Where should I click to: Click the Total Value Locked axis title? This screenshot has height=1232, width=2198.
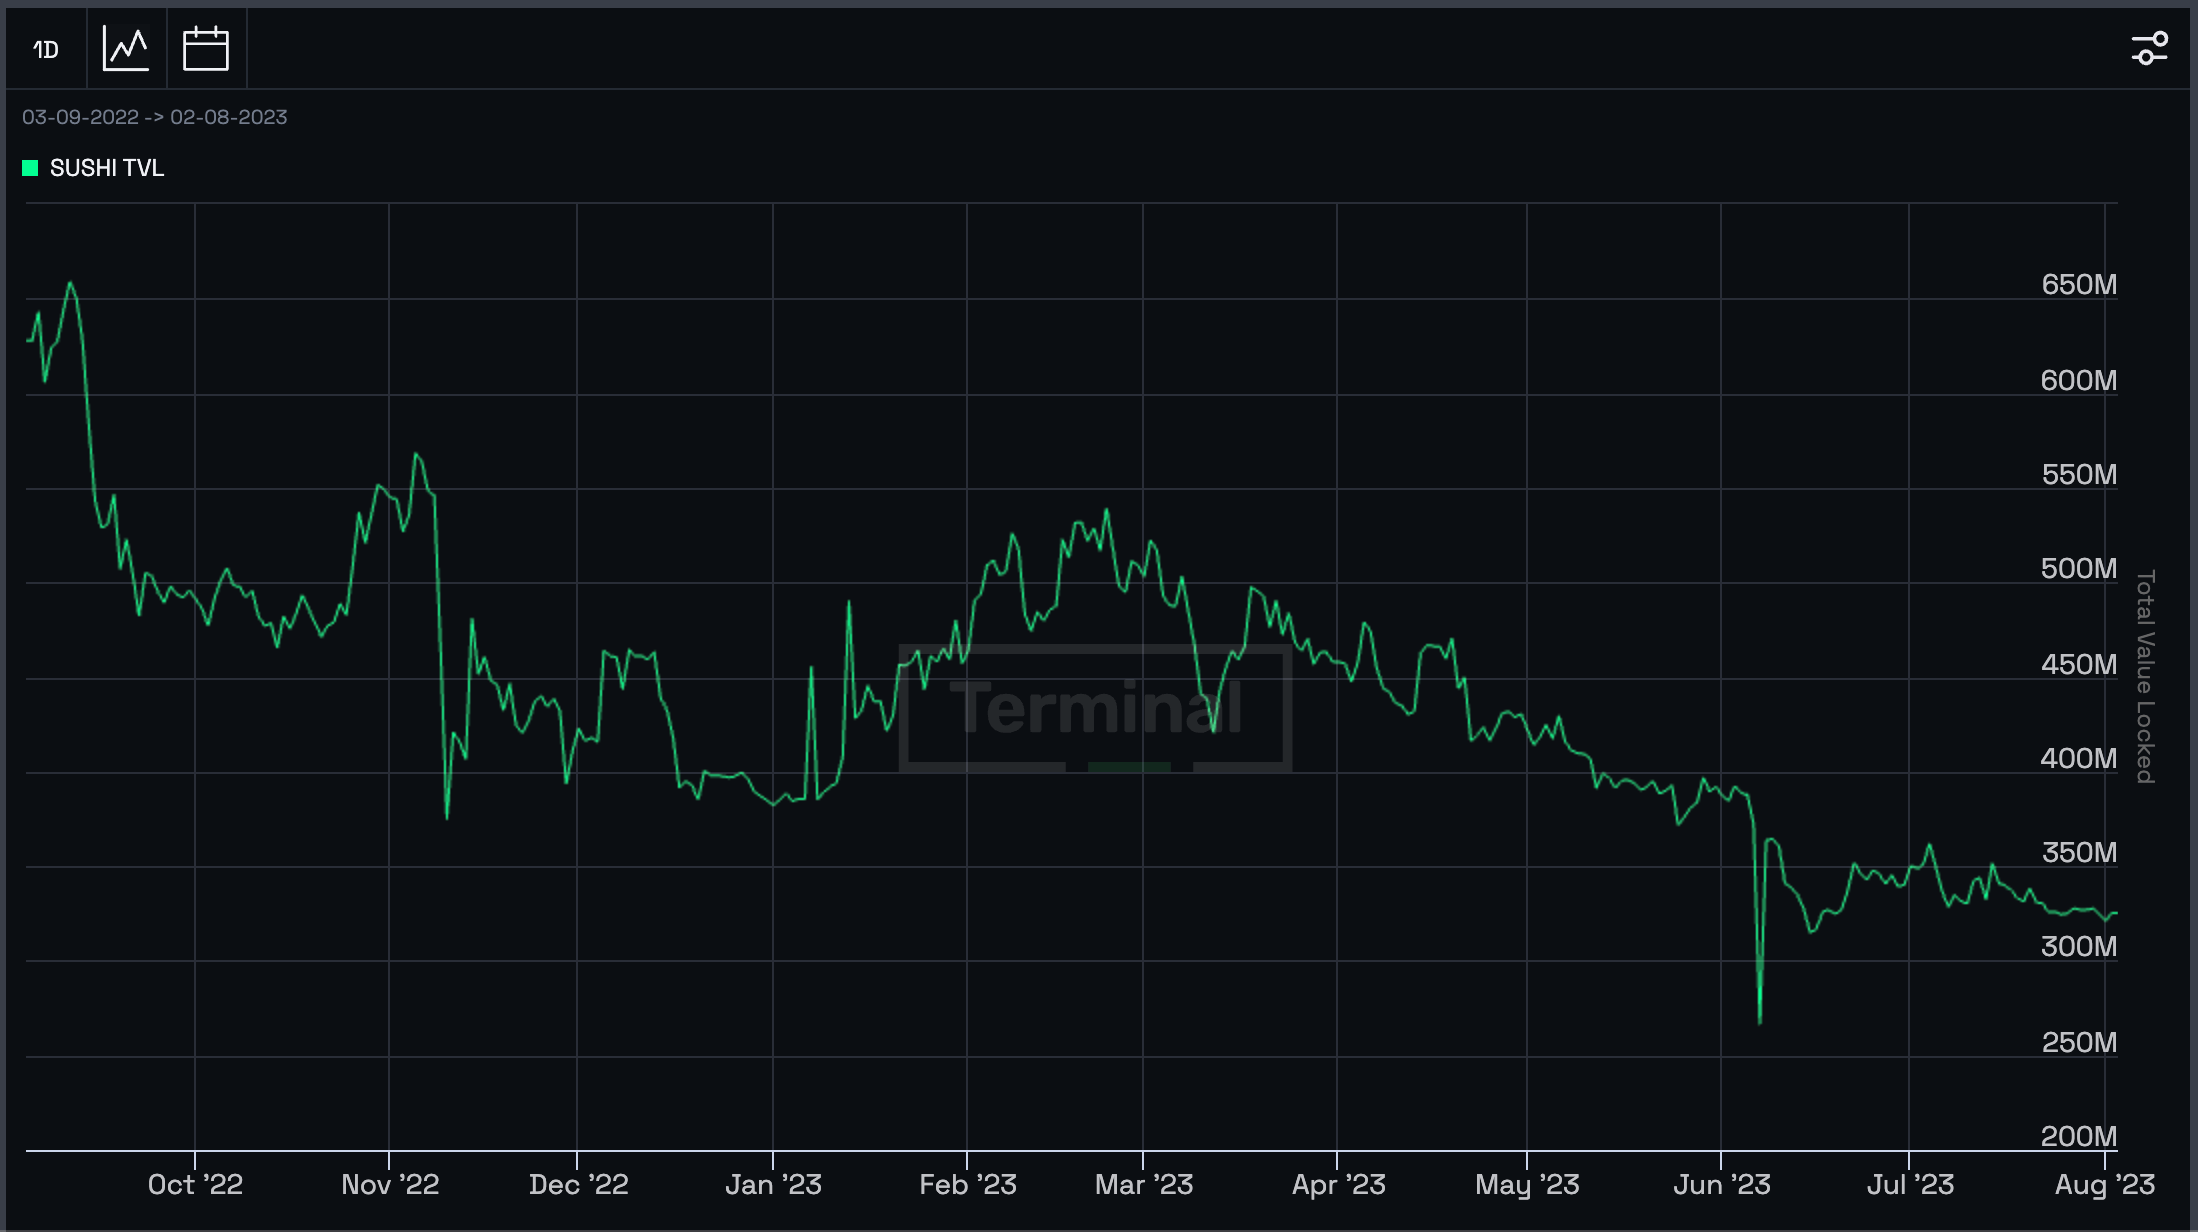pos(2145,677)
